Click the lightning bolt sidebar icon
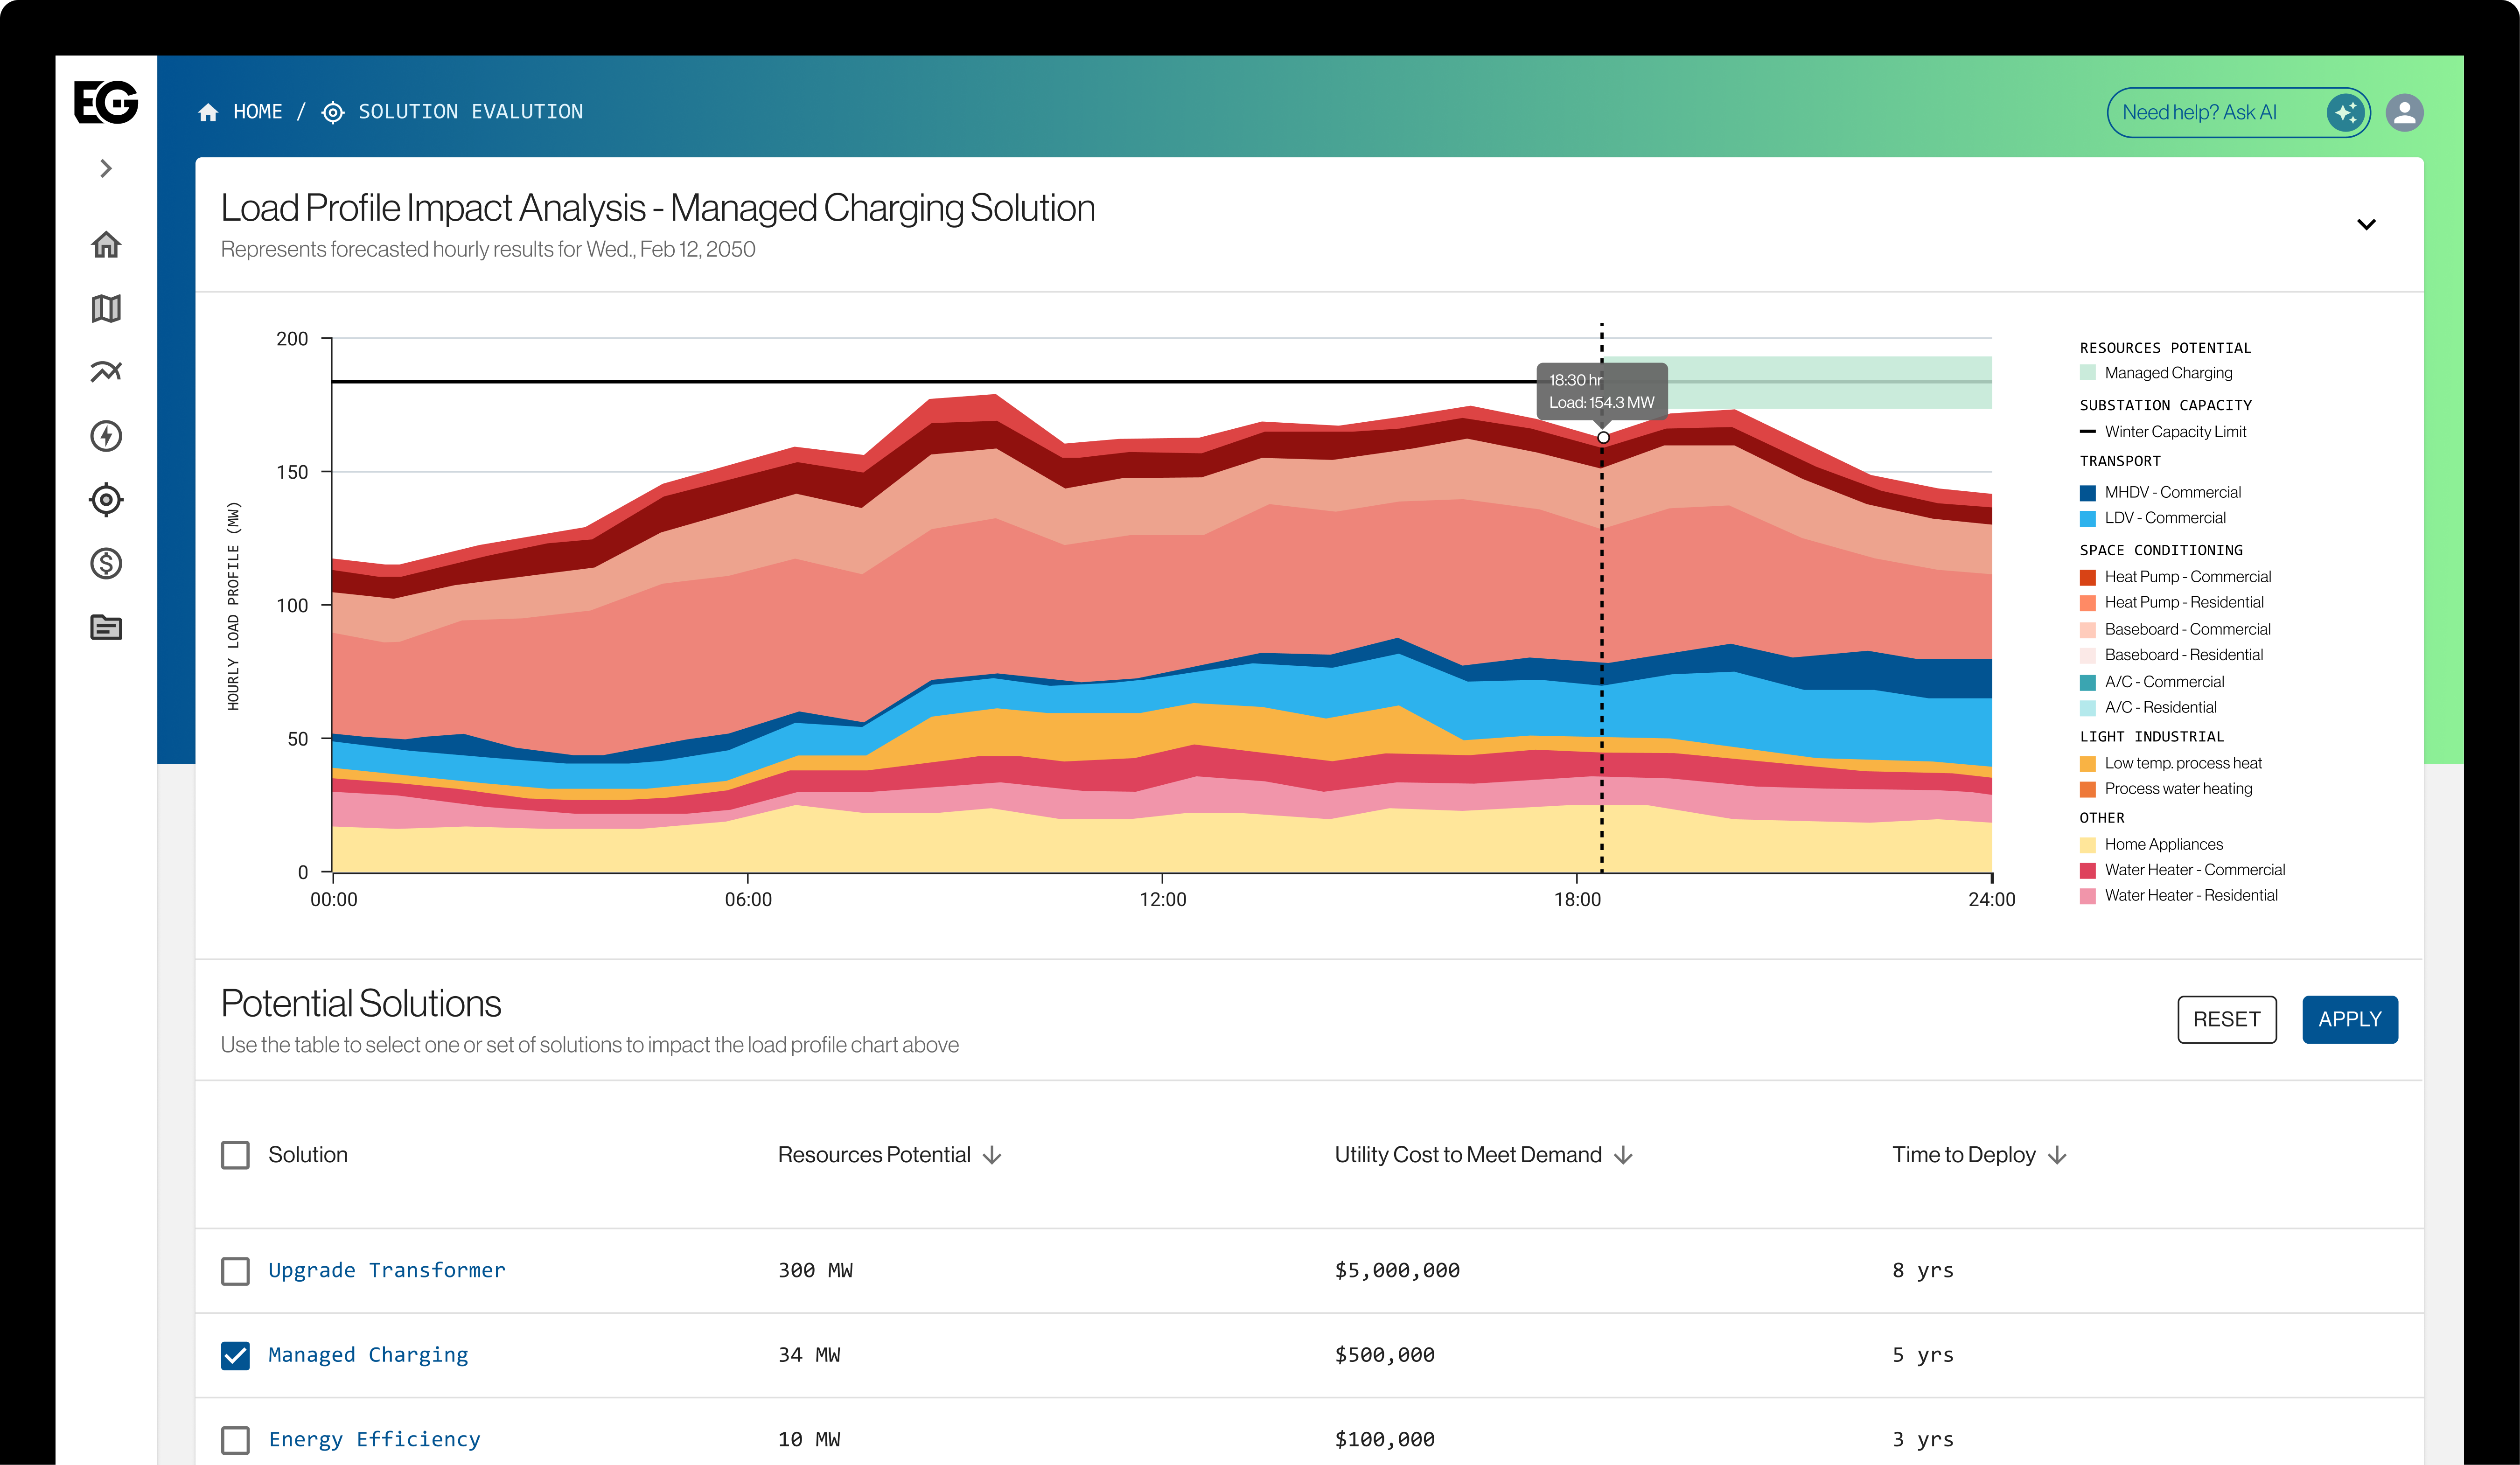 coord(106,436)
